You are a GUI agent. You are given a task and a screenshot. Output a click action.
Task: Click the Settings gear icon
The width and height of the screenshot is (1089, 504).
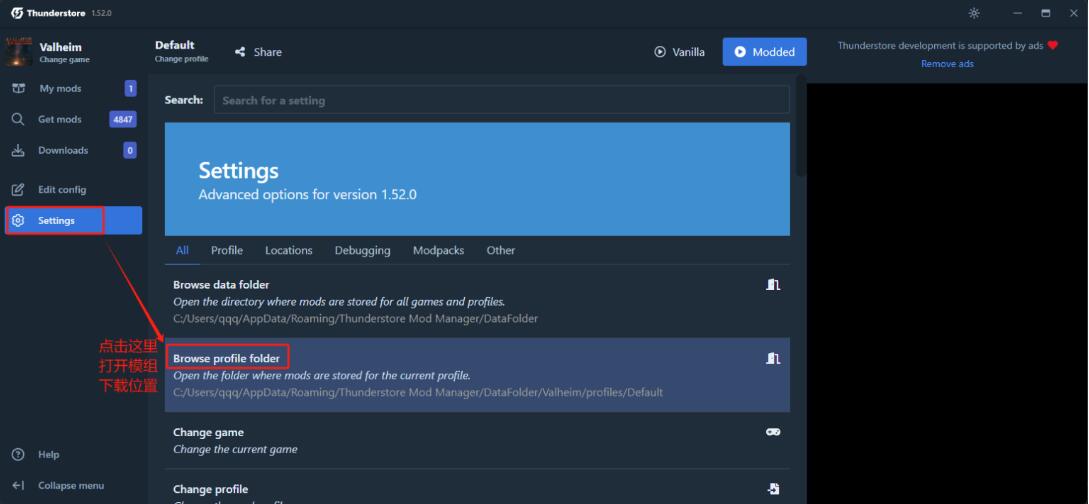pos(19,221)
